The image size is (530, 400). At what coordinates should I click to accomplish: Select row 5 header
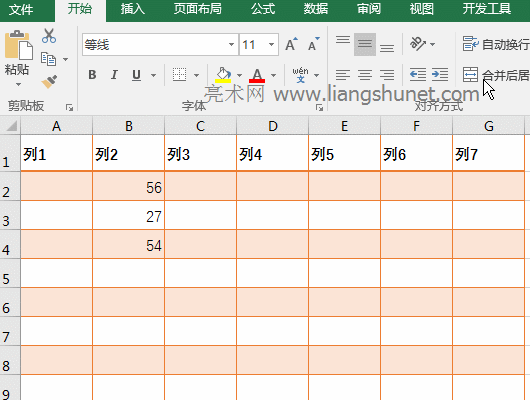pyautogui.click(x=10, y=273)
